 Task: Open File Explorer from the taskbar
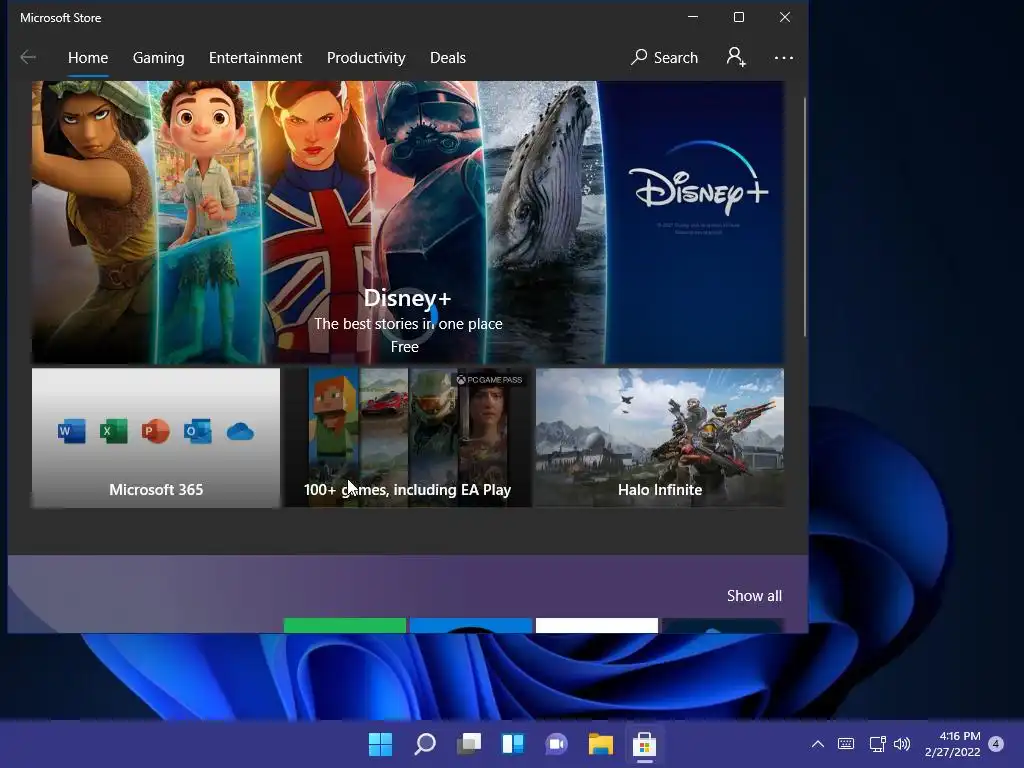[x=600, y=744]
